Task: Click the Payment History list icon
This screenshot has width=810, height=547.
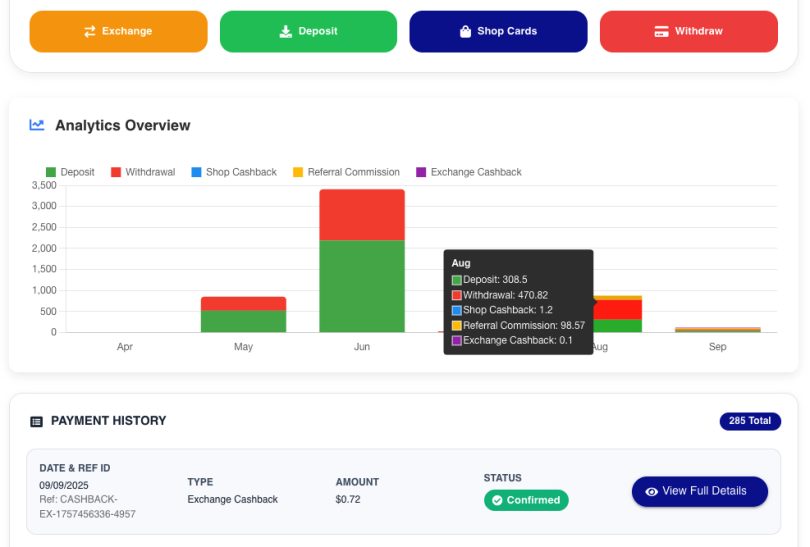Action: [x=37, y=422]
